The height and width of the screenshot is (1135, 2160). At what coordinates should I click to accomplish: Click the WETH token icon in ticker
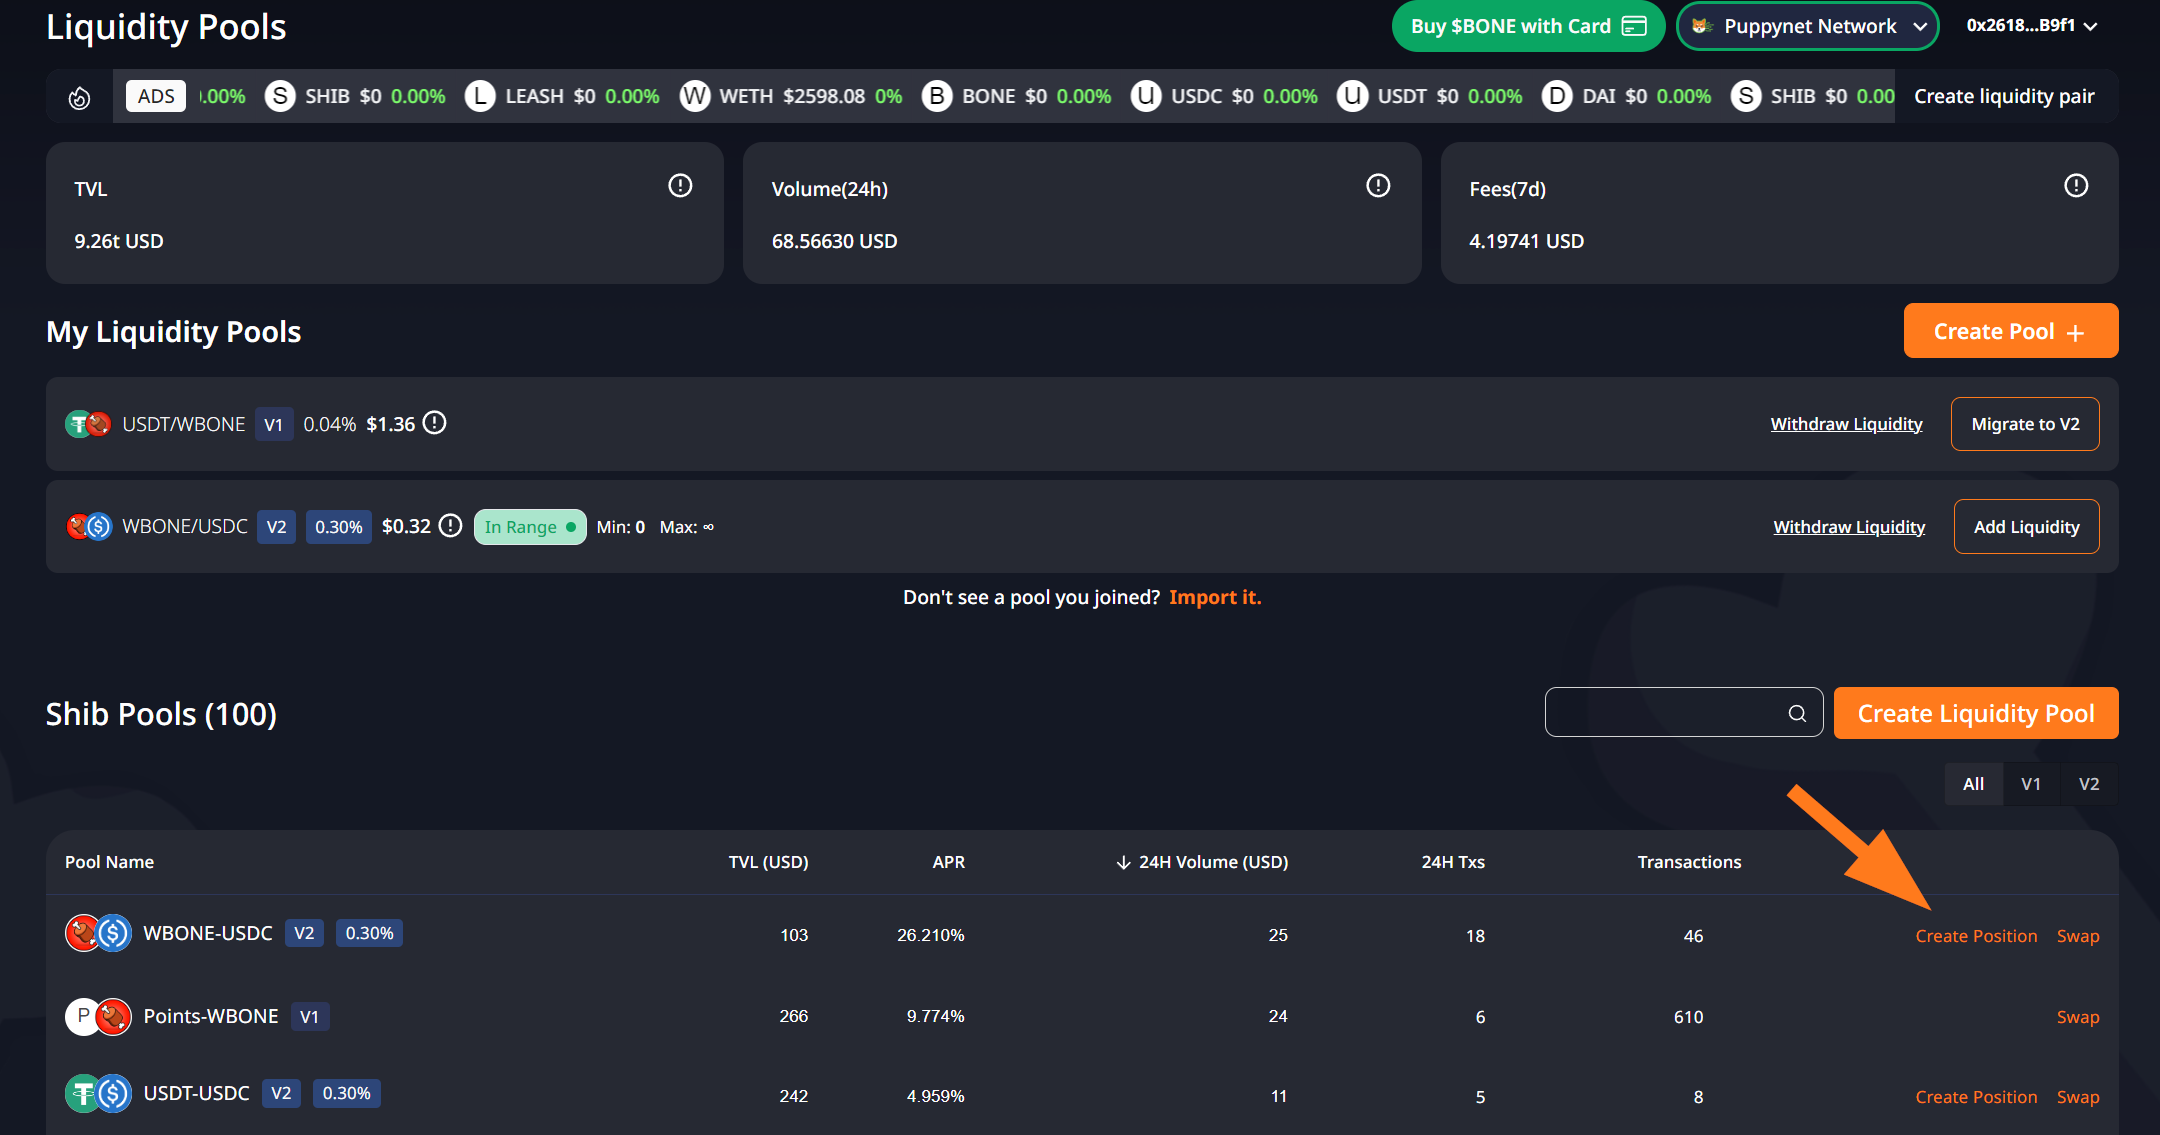click(x=694, y=96)
